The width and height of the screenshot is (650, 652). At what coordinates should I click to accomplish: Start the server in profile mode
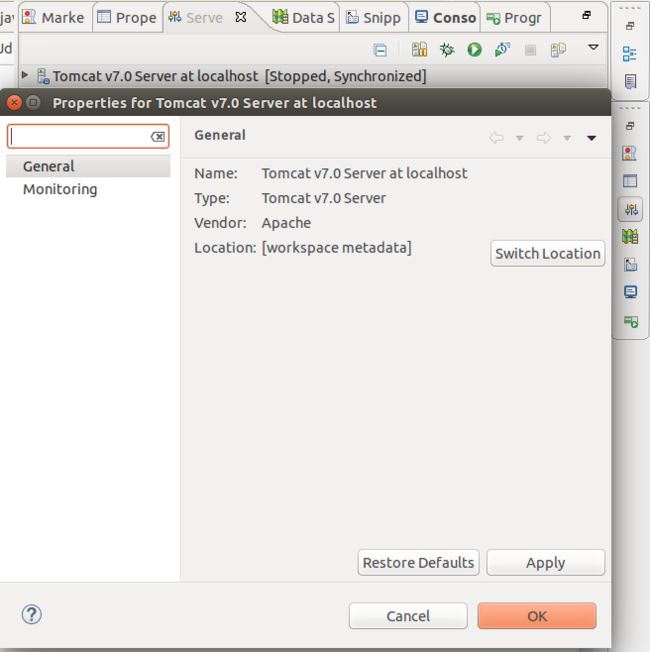(502, 49)
